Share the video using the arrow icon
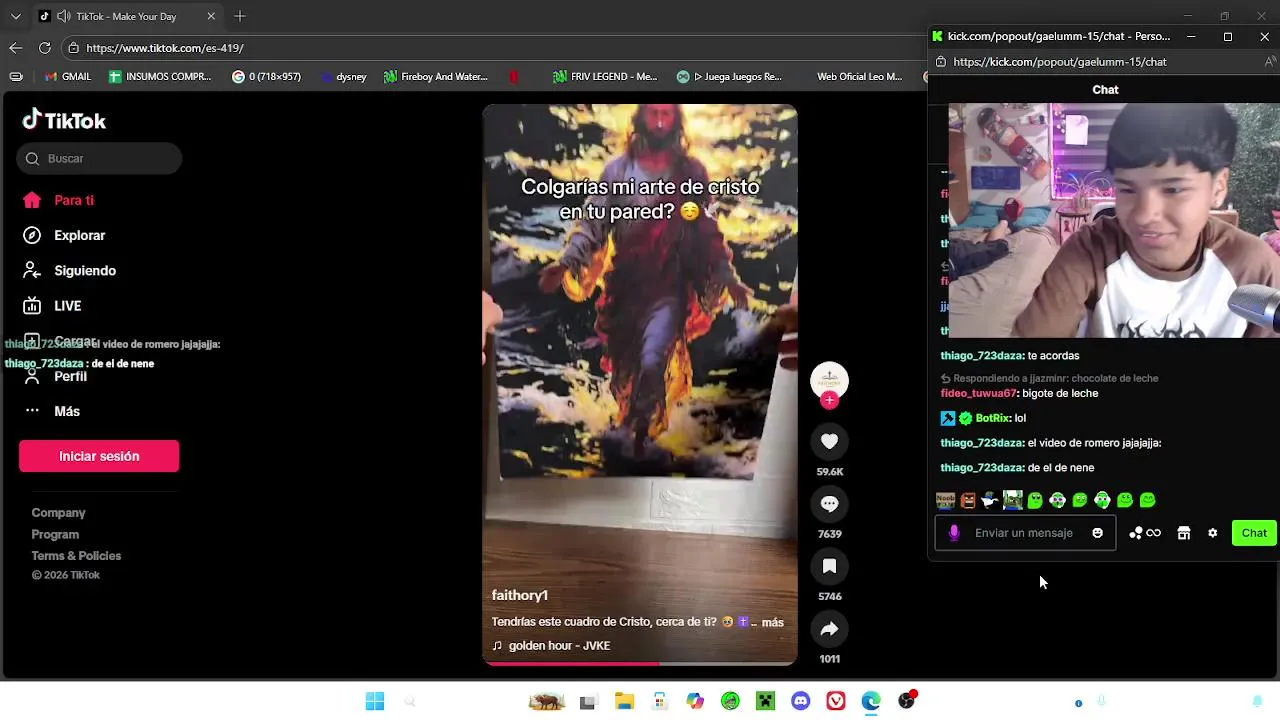 829,629
